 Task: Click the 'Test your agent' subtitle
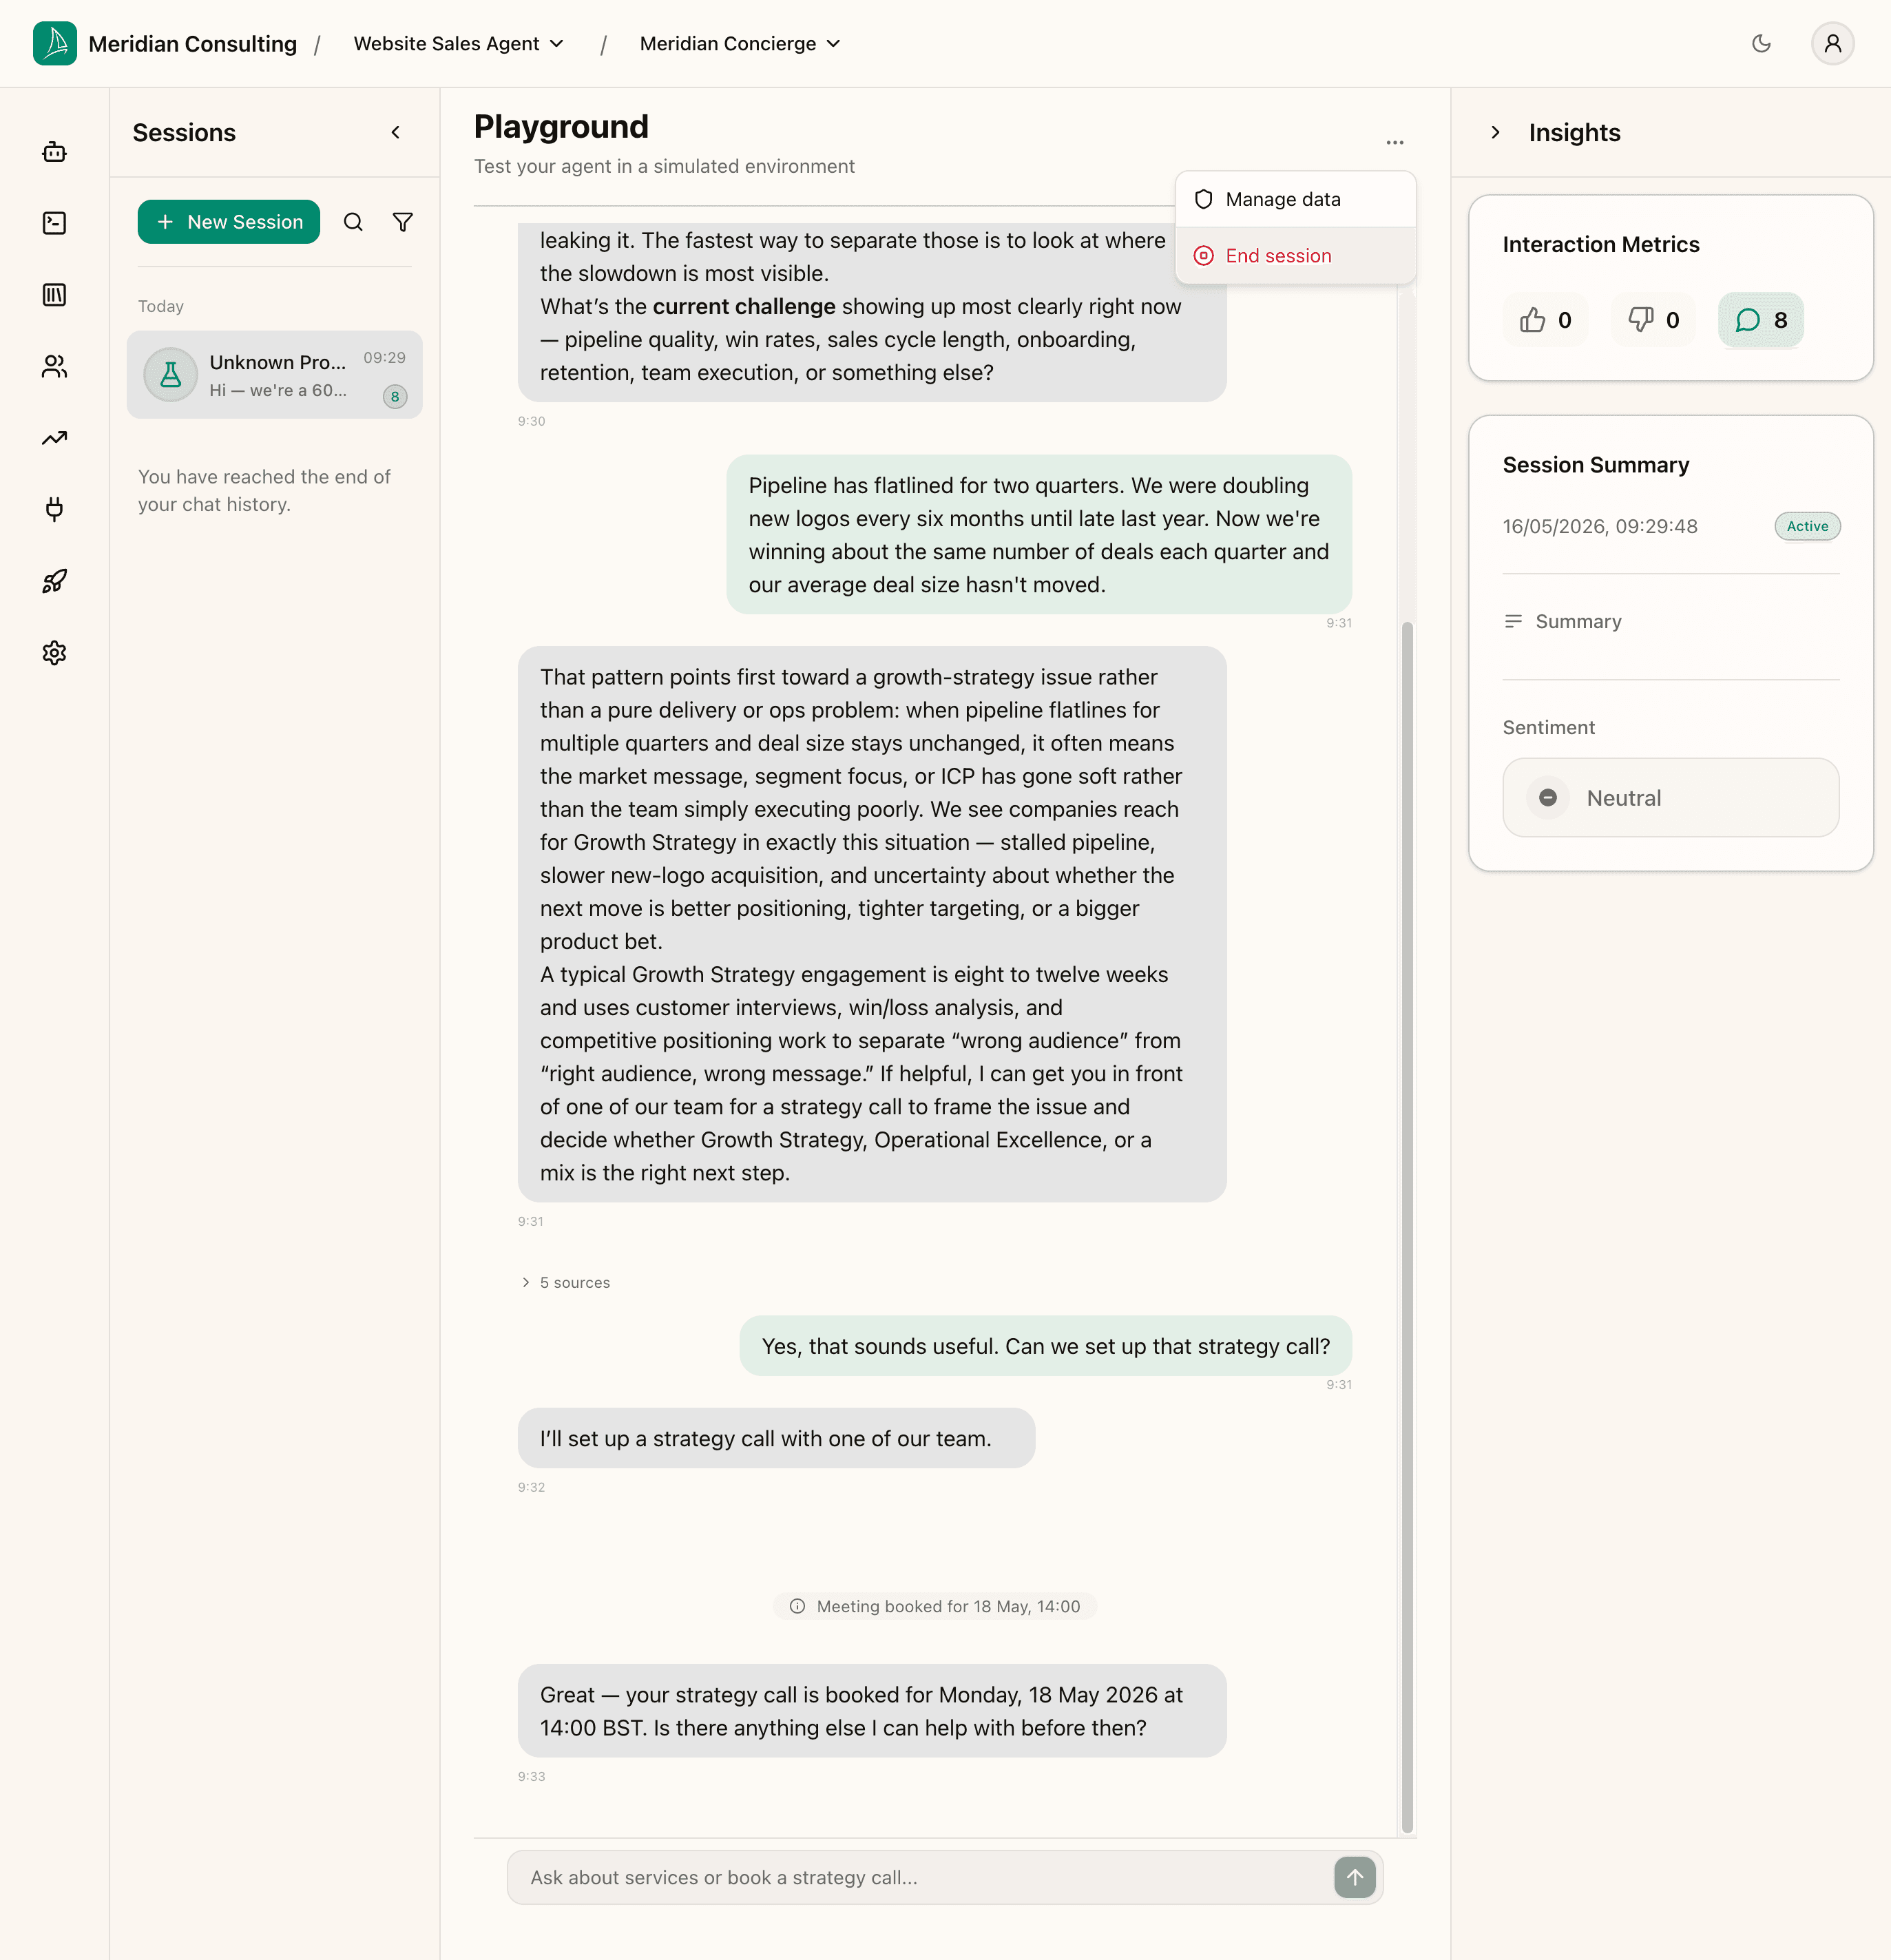[664, 166]
